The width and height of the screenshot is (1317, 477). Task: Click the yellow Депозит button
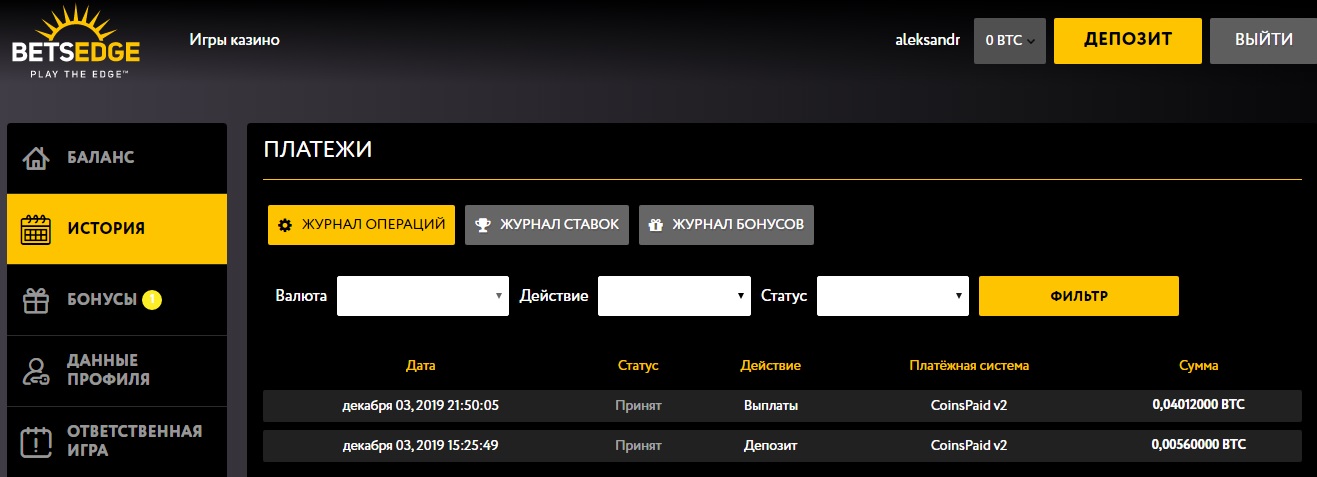pos(1127,41)
